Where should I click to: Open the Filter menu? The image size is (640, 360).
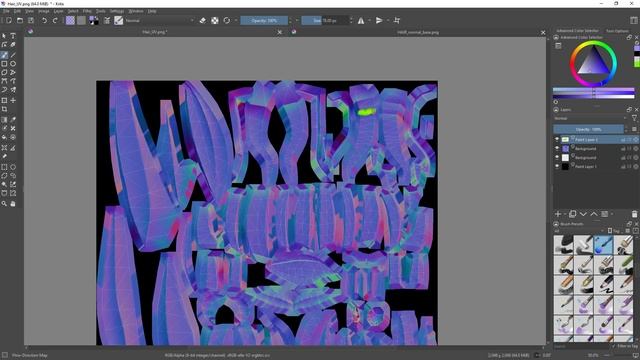[x=87, y=11]
